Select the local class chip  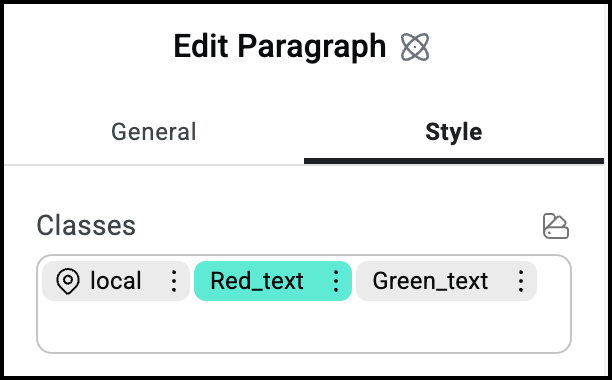(116, 281)
